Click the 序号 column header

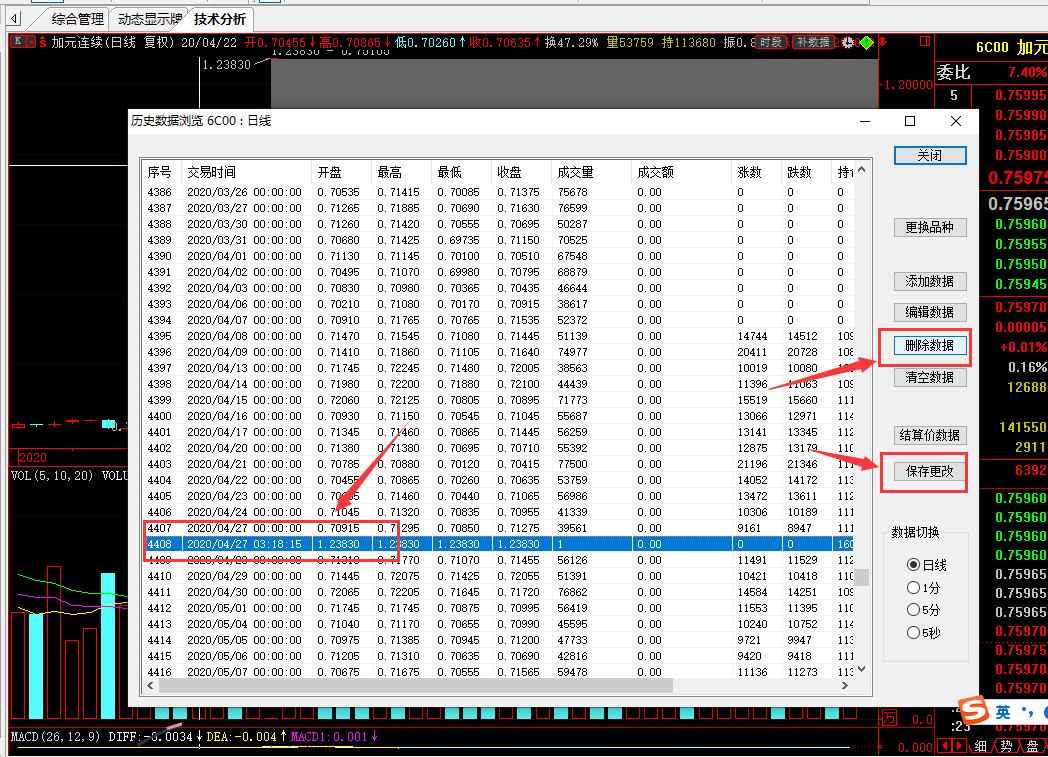click(161, 172)
